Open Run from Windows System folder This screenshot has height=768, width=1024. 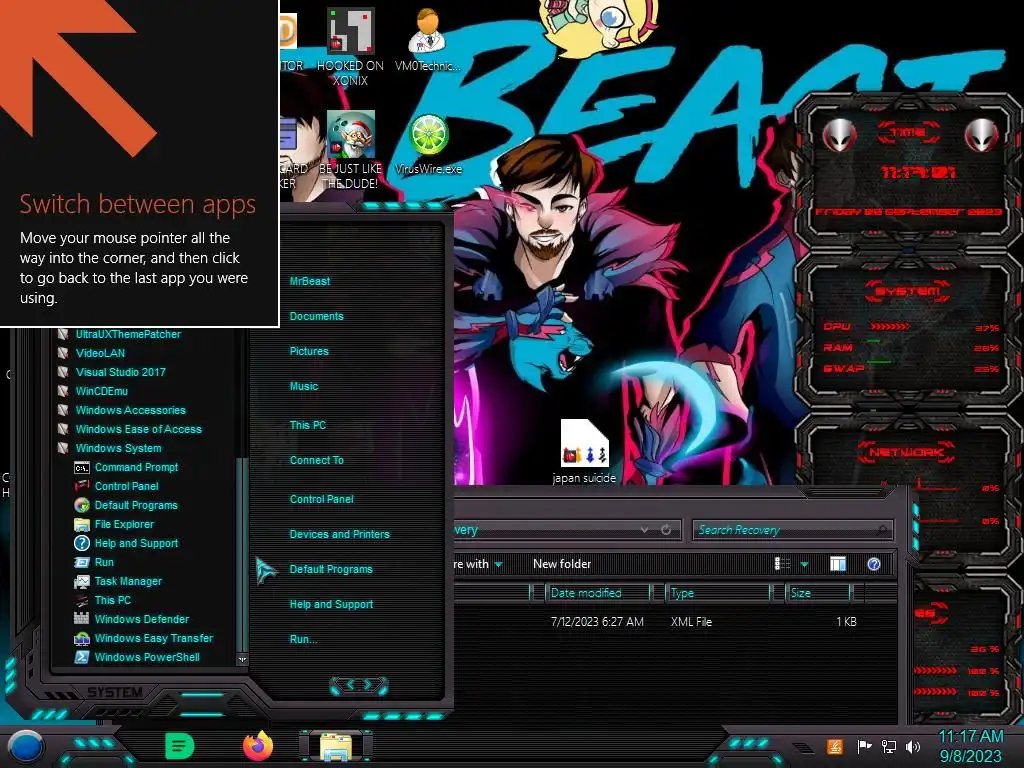point(104,562)
